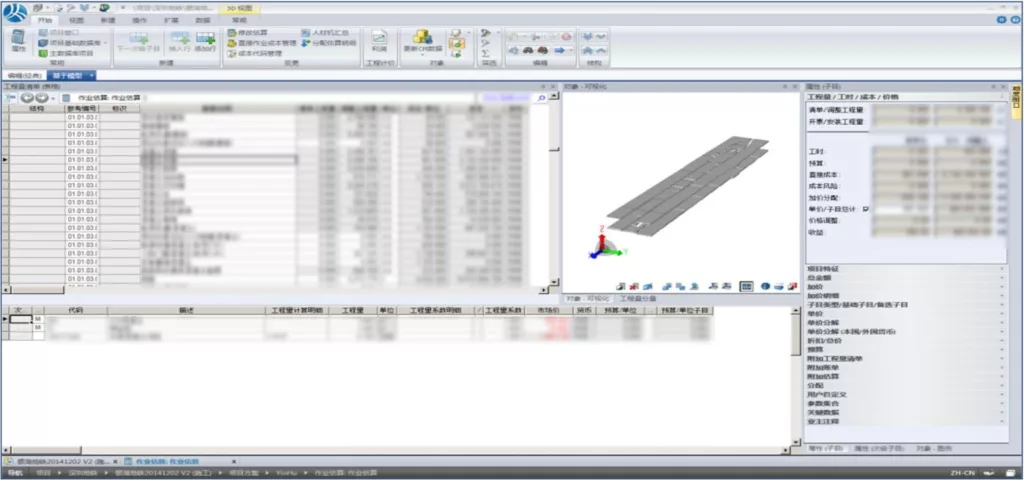Click the Sigma sum icon in filter group

[486, 55]
